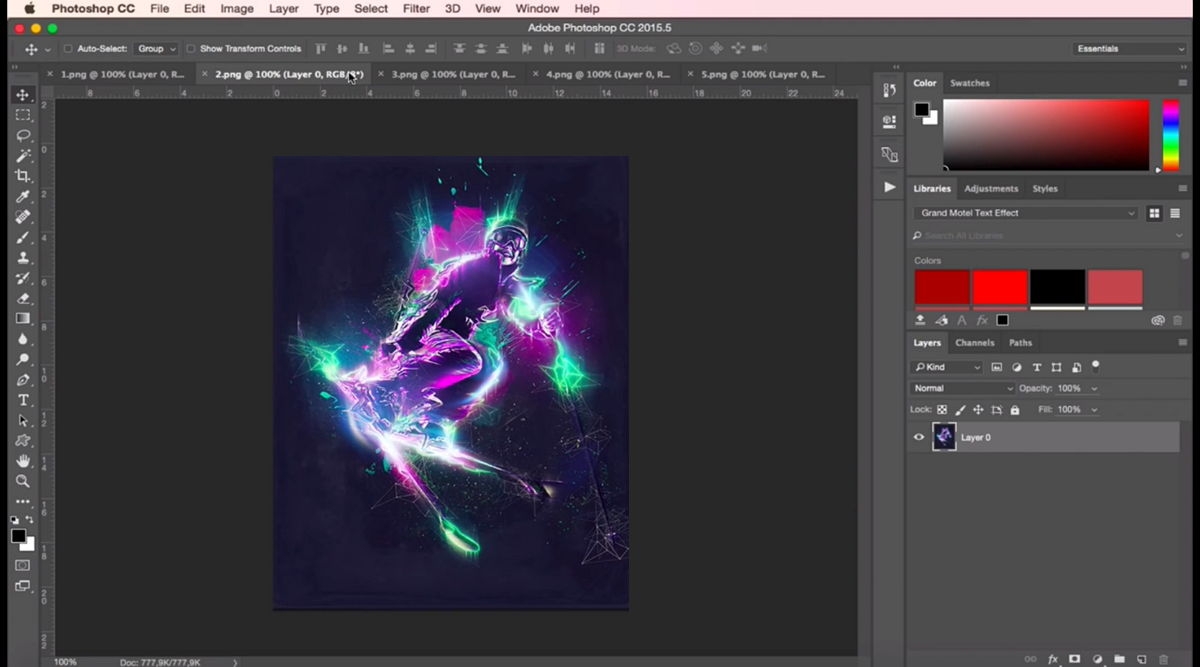
Task: Open the Normal blend mode dropdown
Action: coord(962,388)
